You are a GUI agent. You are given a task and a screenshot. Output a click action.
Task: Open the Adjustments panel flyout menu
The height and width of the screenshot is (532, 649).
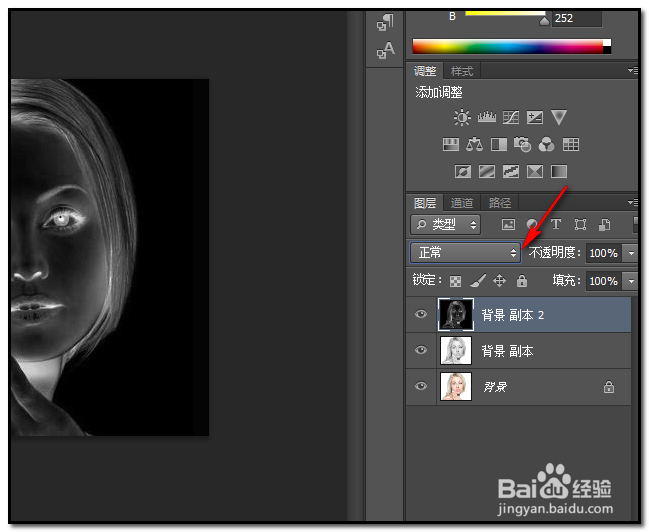coord(632,71)
